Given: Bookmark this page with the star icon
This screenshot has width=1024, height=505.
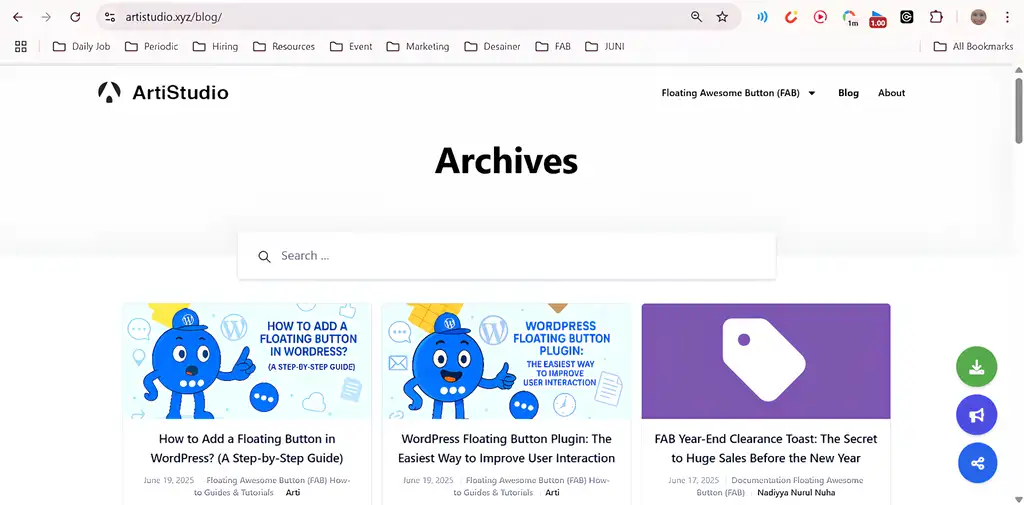Looking at the screenshot, I should point(722,17).
